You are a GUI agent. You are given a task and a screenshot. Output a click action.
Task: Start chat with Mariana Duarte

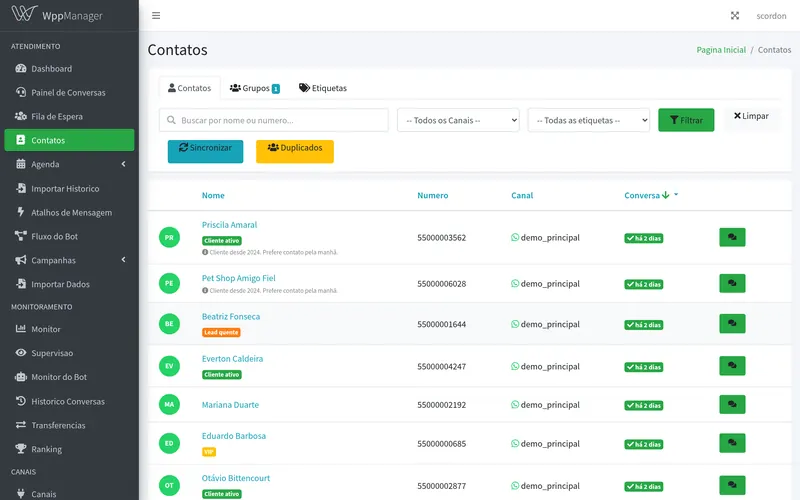tap(732, 405)
